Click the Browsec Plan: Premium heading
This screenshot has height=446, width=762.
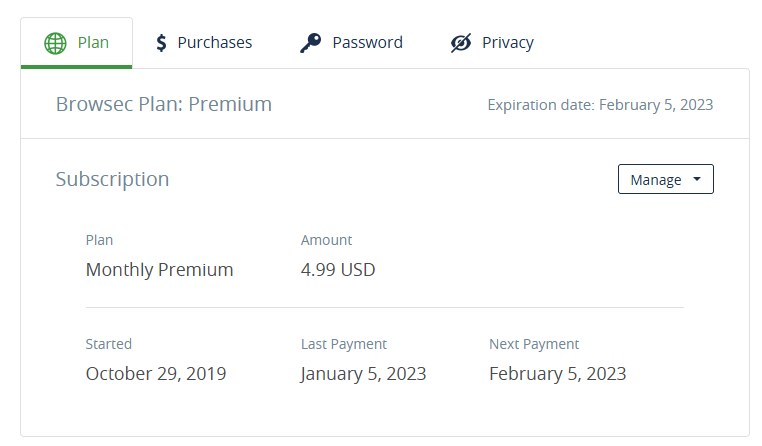click(x=164, y=104)
